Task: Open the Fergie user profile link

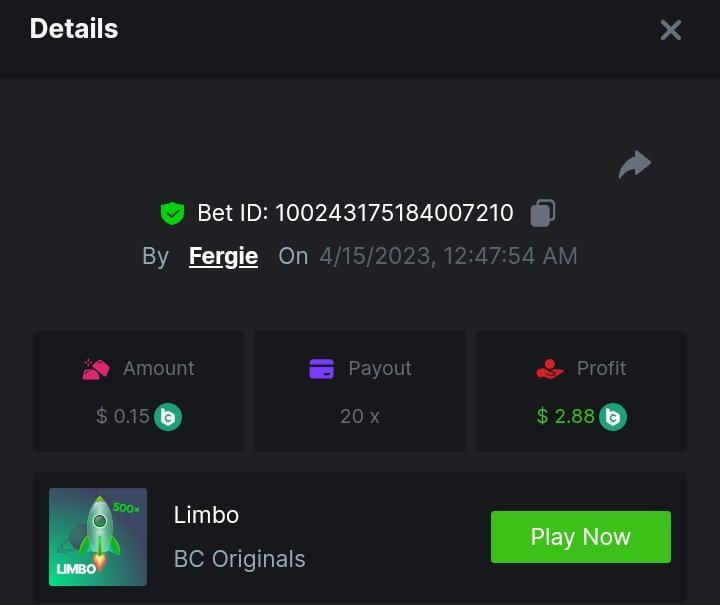Action: tap(223, 256)
